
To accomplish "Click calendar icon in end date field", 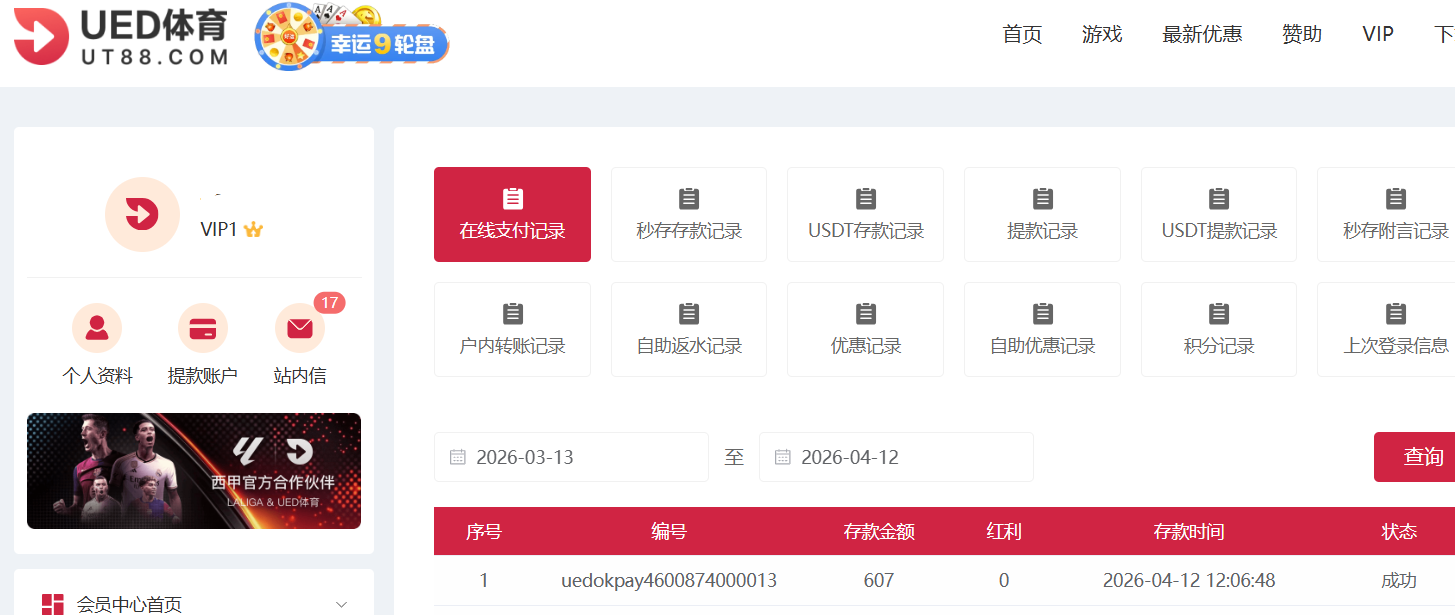I will click(783, 457).
